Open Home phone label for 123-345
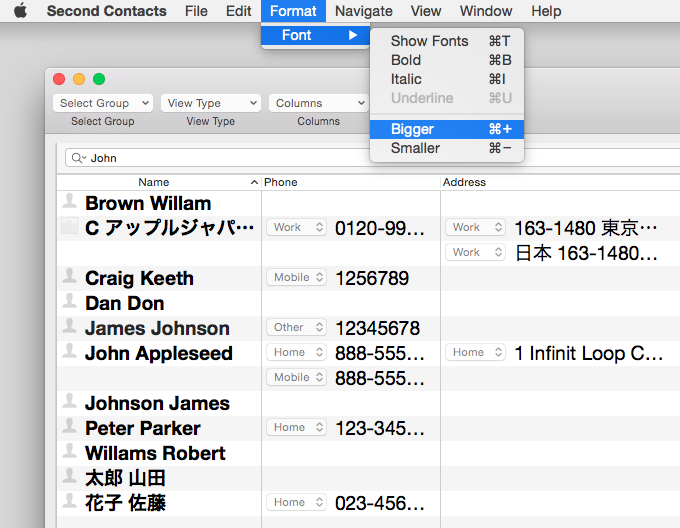This screenshot has width=680, height=528. click(x=296, y=427)
